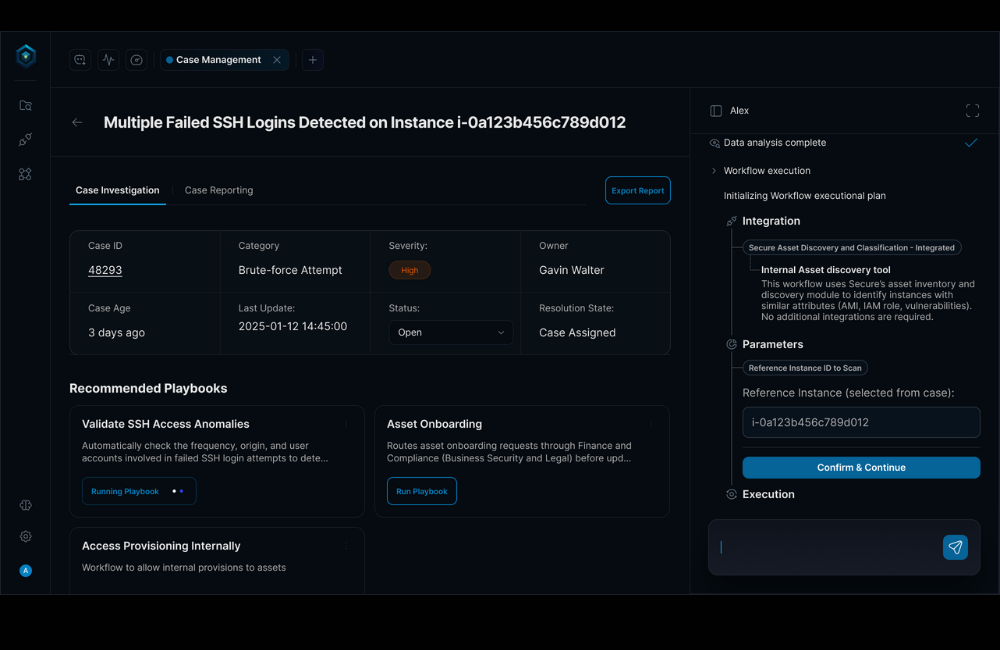Select the activity pulse icon in the toolbar
This screenshot has height=650, width=1000.
tap(108, 60)
